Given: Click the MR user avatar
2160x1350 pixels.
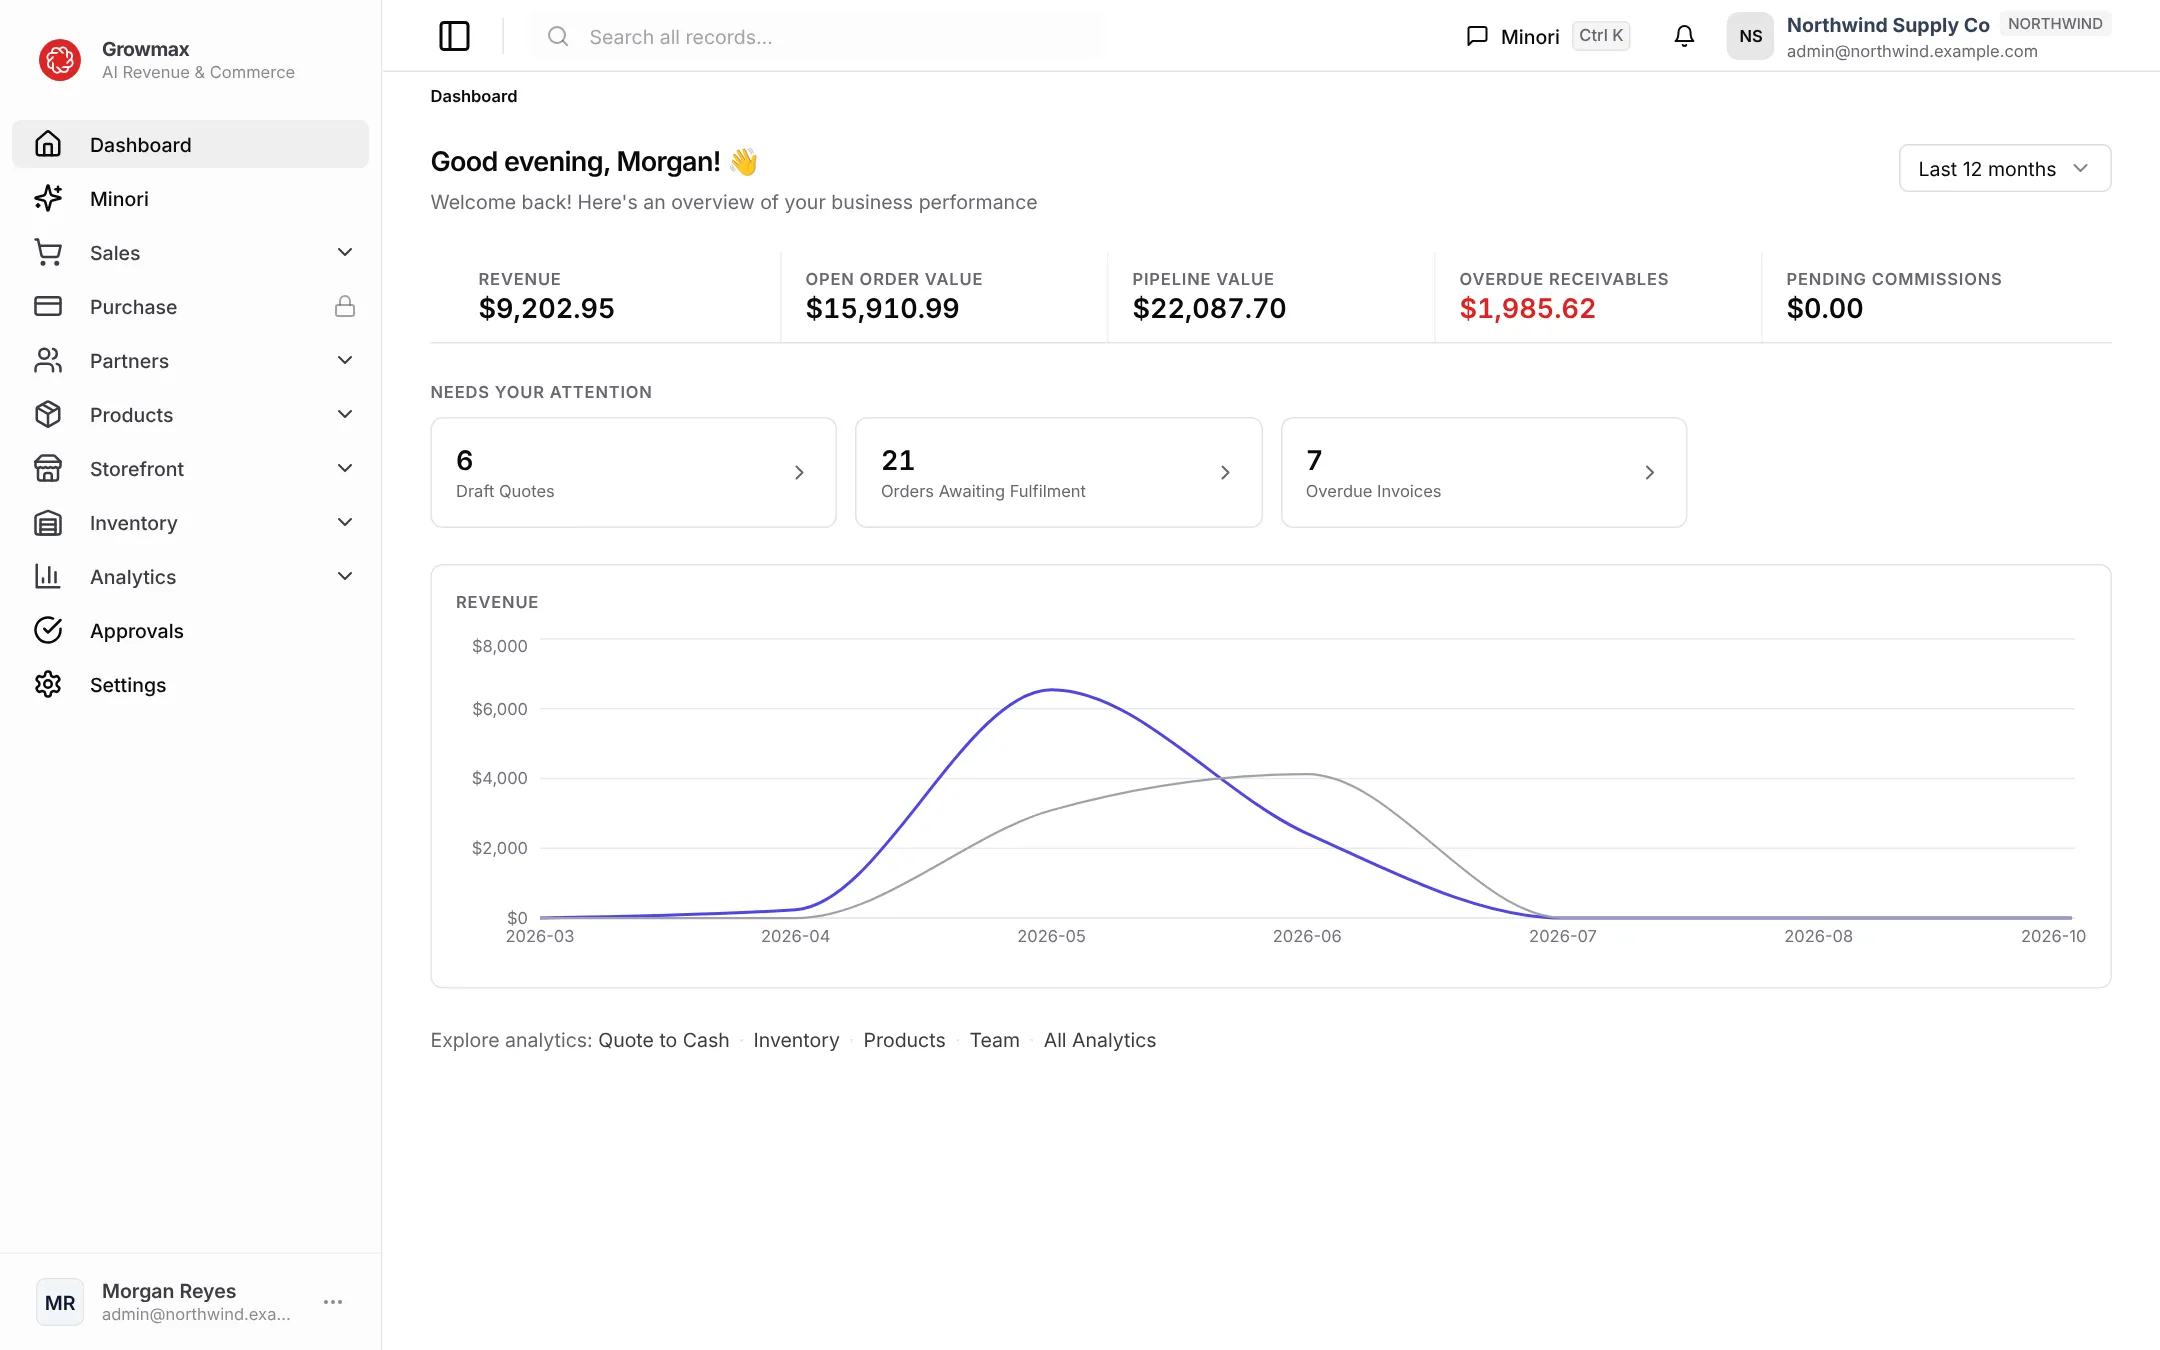Looking at the screenshot, I should point(60,1302).
